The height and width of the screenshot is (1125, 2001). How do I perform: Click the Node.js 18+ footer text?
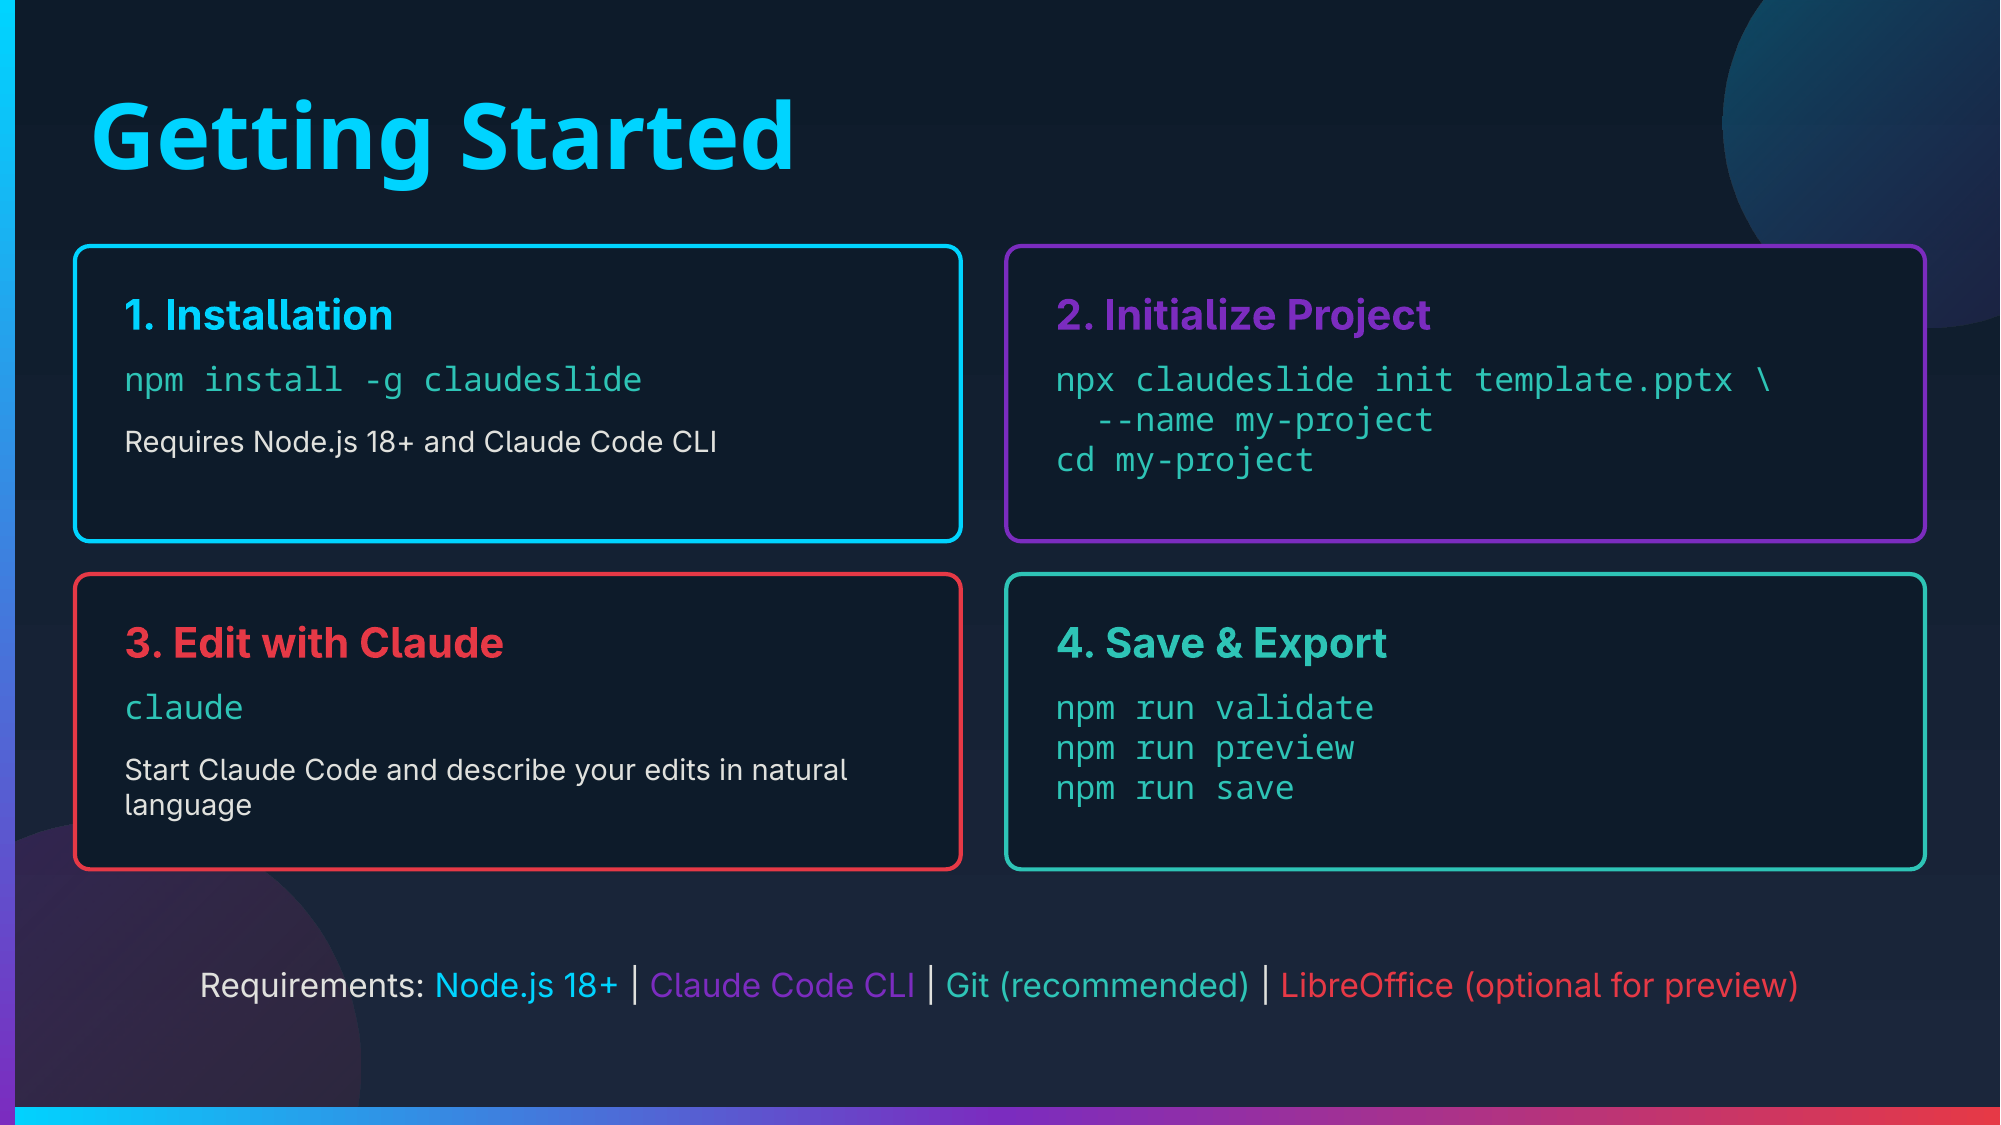526,986
